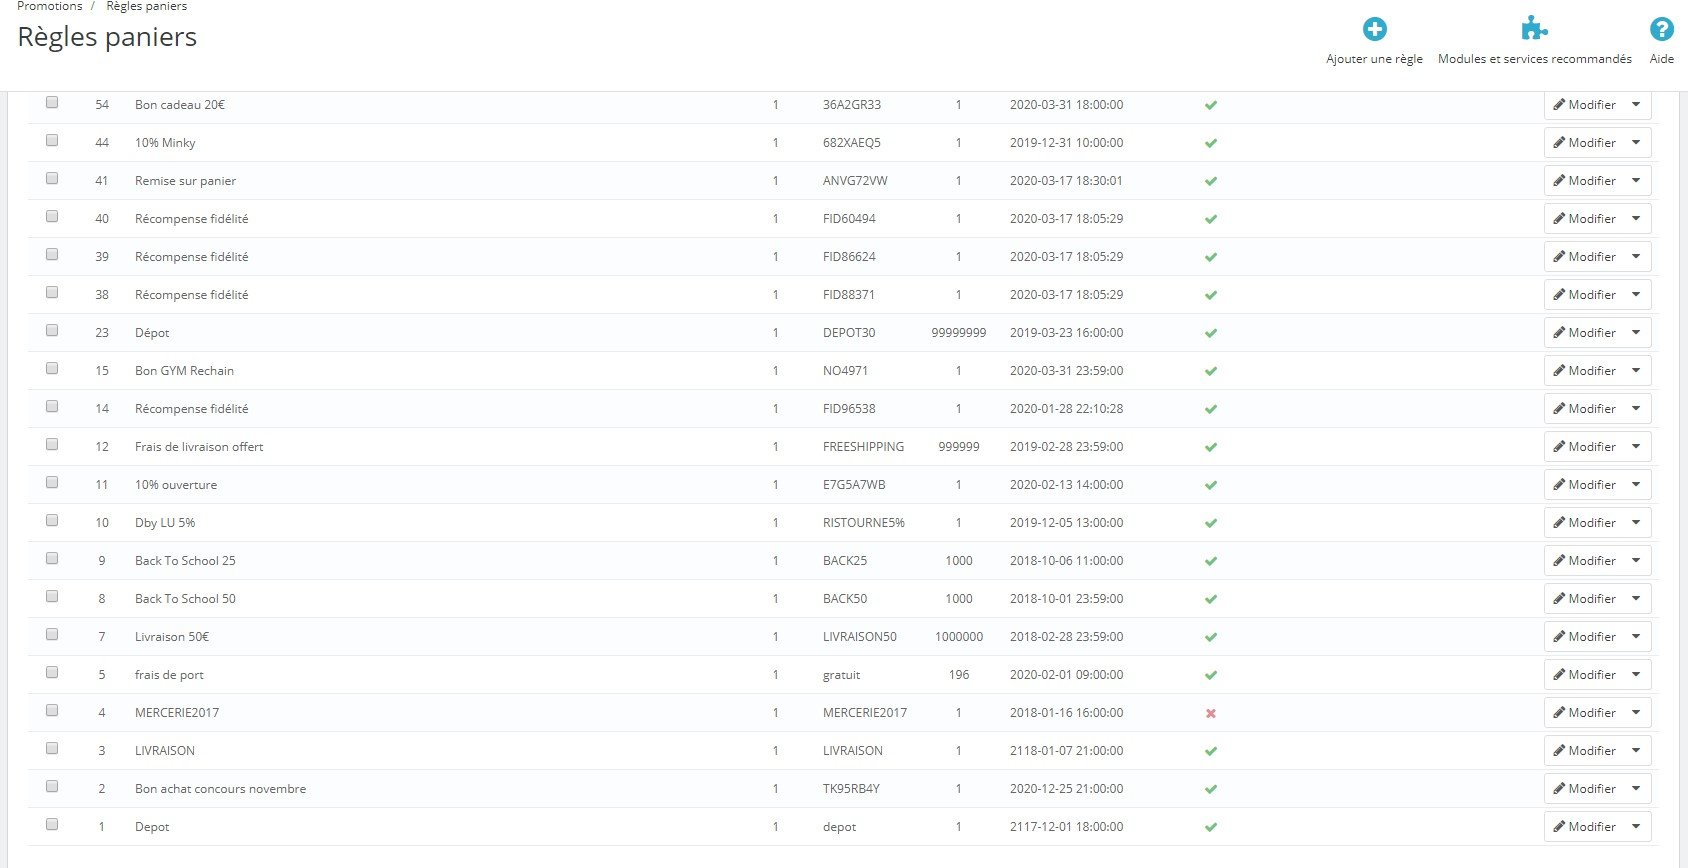The width and height of the screenshot is (1688, 868).
Task: Click the E7G5A7WB code cell
Action: click(x=854, y=485)
